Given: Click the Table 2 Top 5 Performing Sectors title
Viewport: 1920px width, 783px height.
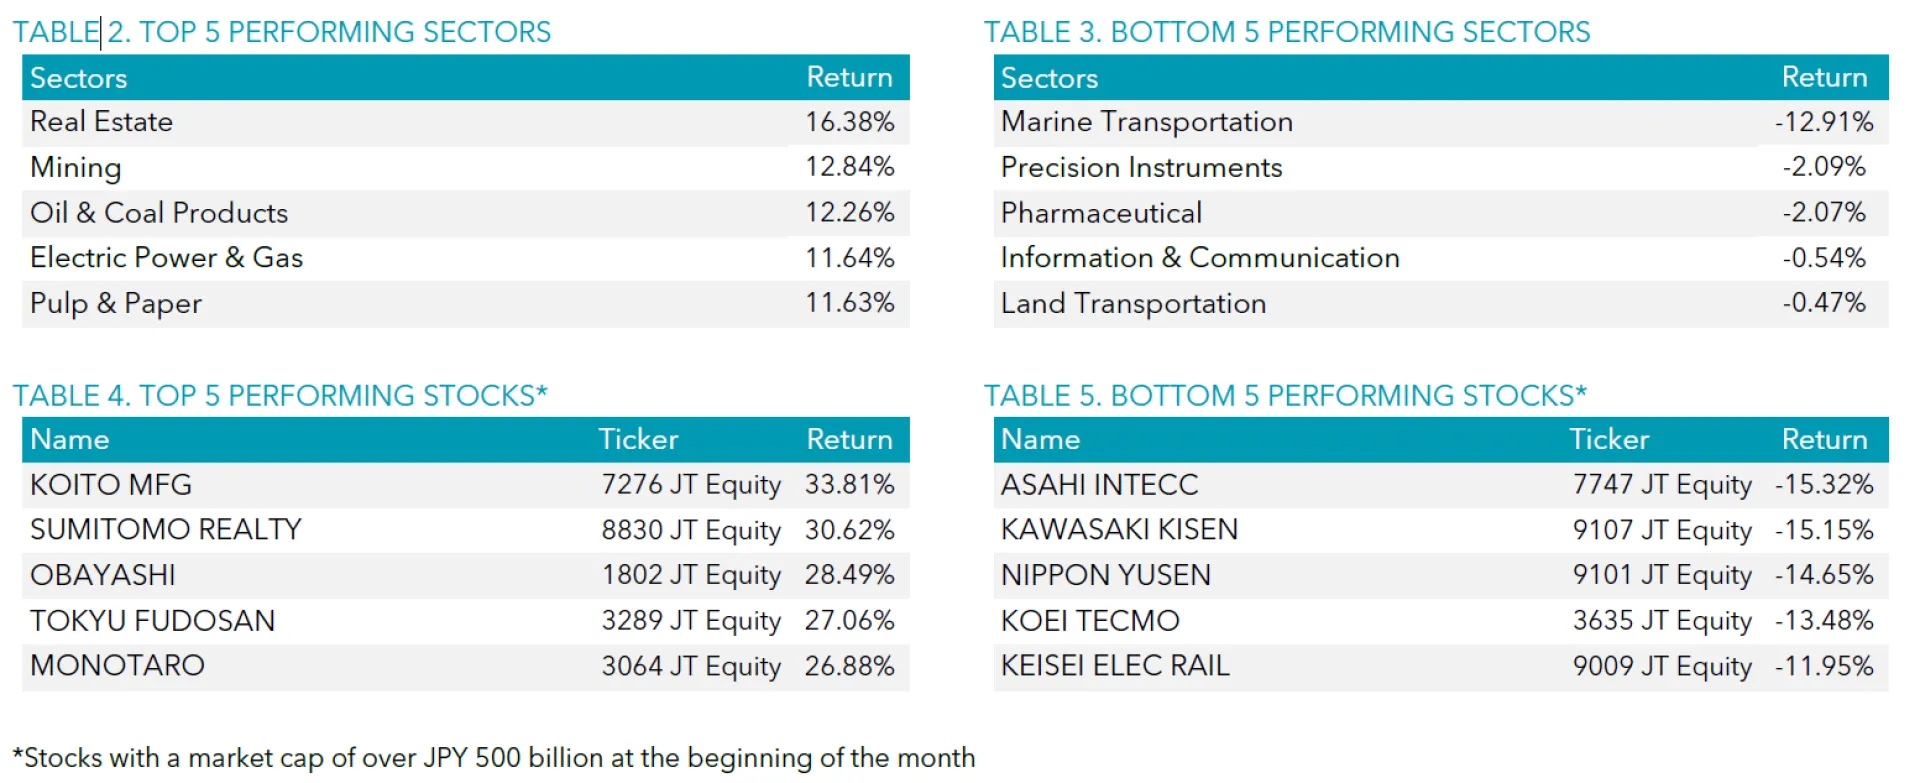Looking at the screenshot, I should pyautogui.click(x=281, y=32).
